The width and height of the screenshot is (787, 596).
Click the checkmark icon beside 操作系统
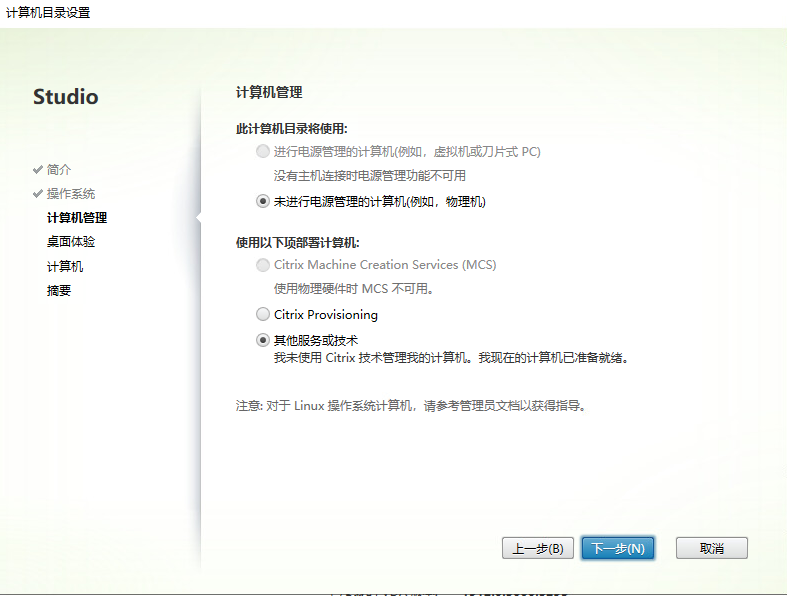[x=38, y=193]
